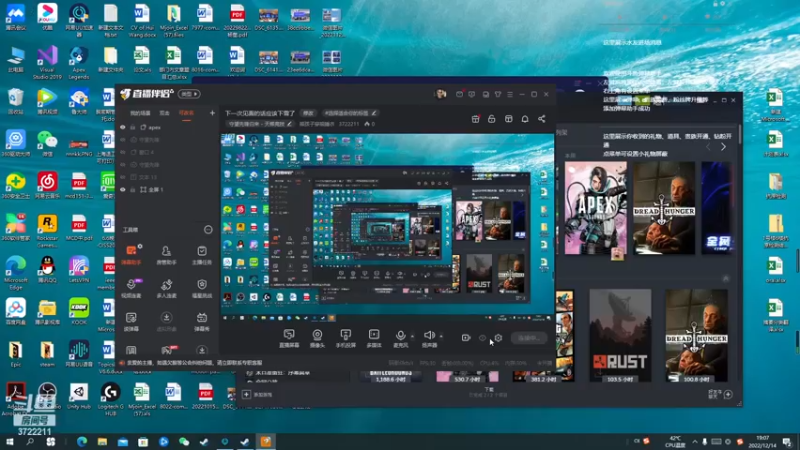Image resolution: width=800 pixels, height=450 pixels.
Task: Open the Windows Start menu
Action: tap(9, 442)
